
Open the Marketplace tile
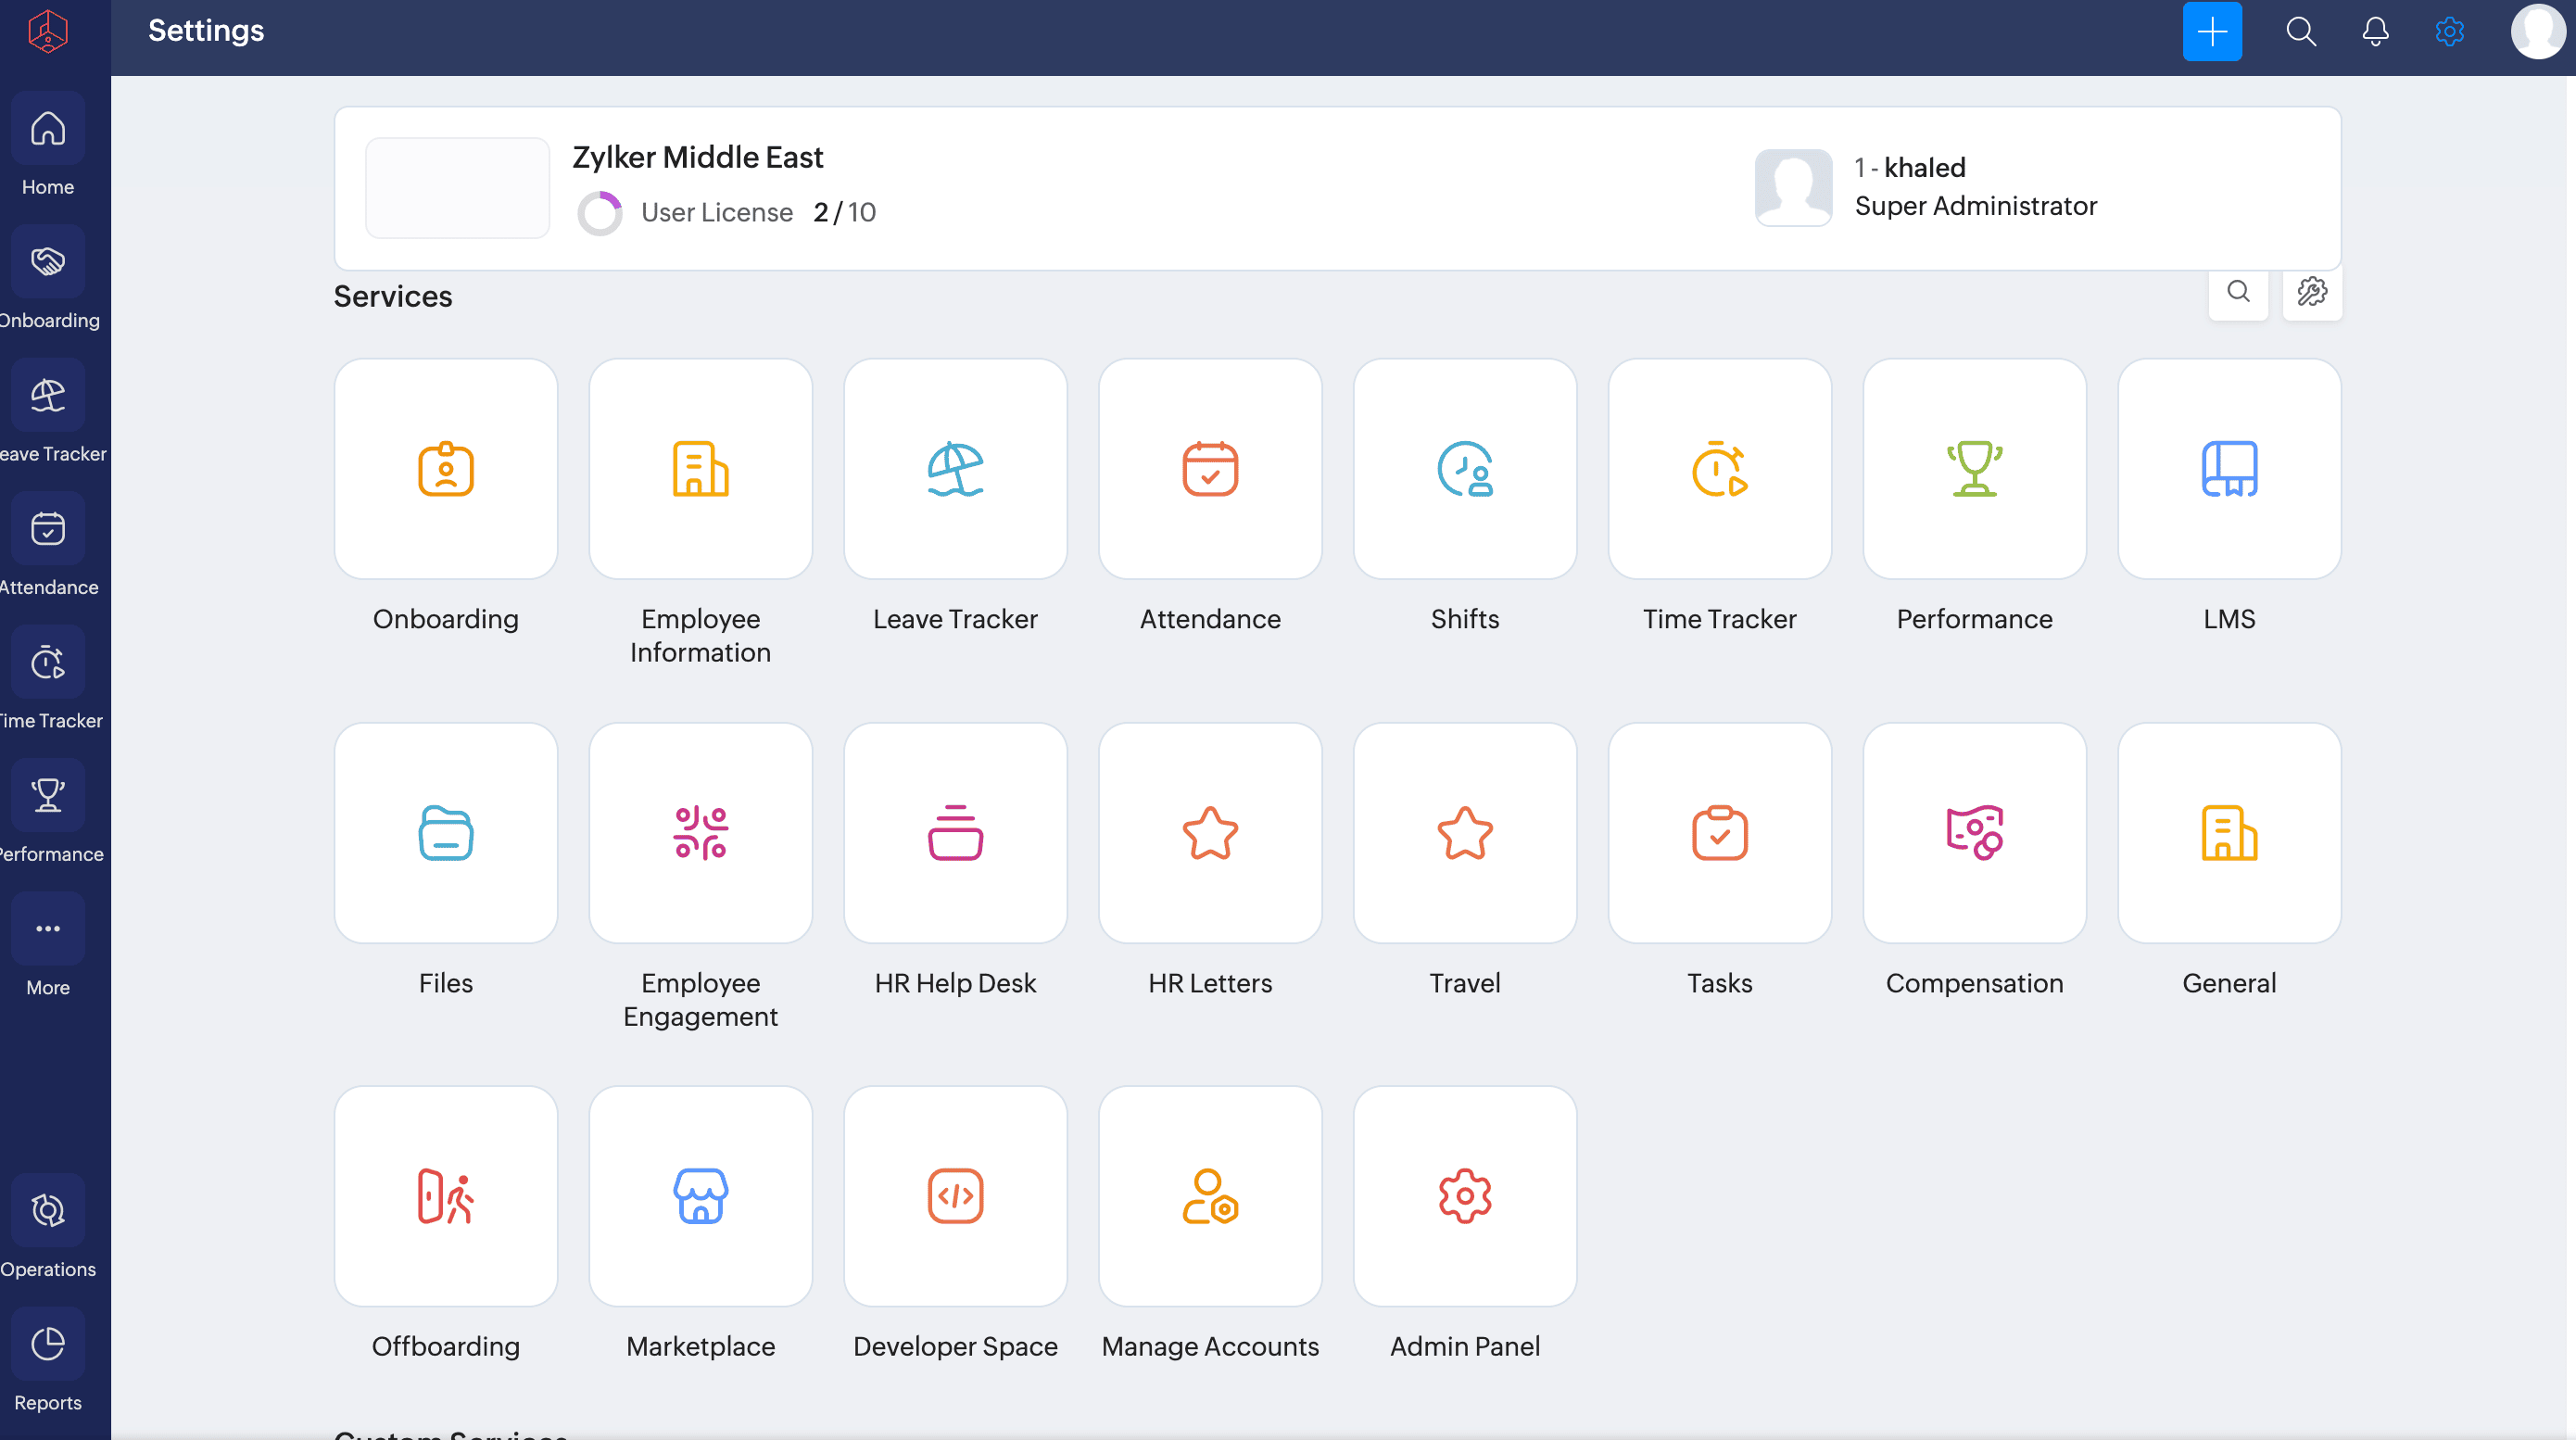pos(700,1196)
